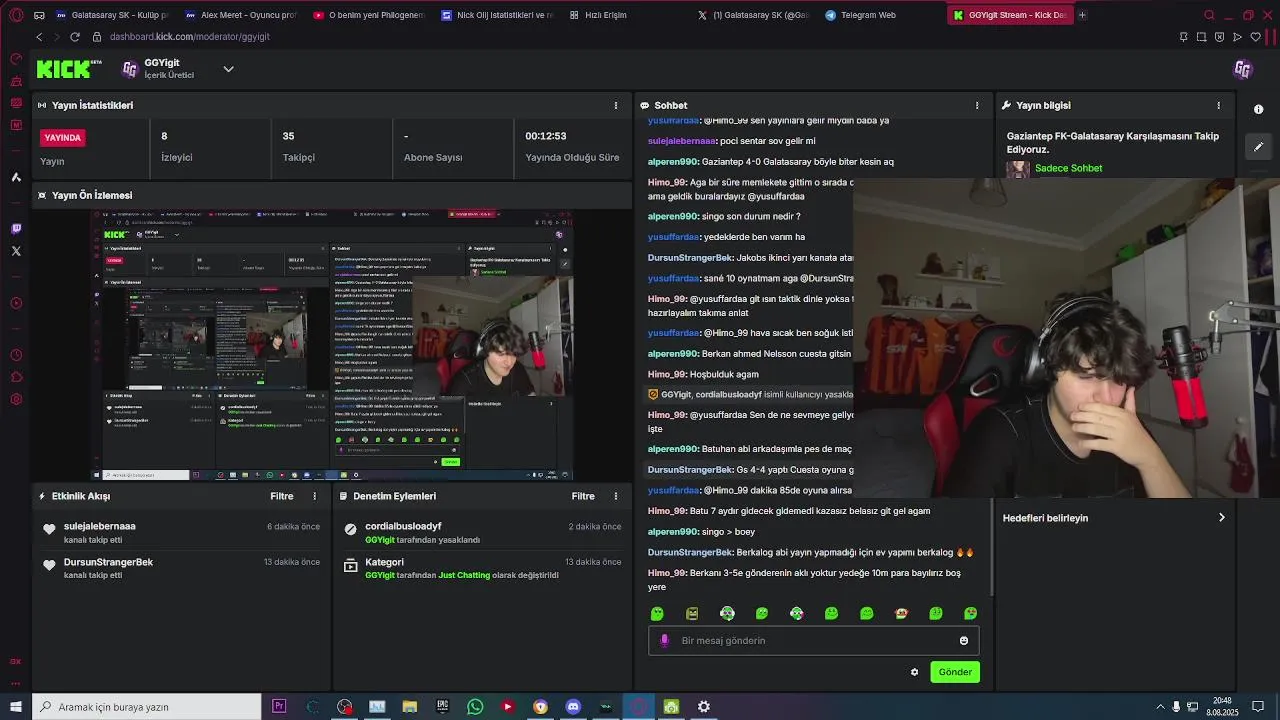Switch to X Galatasaray SK tab
The height and width of the screenshot is (720, 1280).
[x=753, y=15]
